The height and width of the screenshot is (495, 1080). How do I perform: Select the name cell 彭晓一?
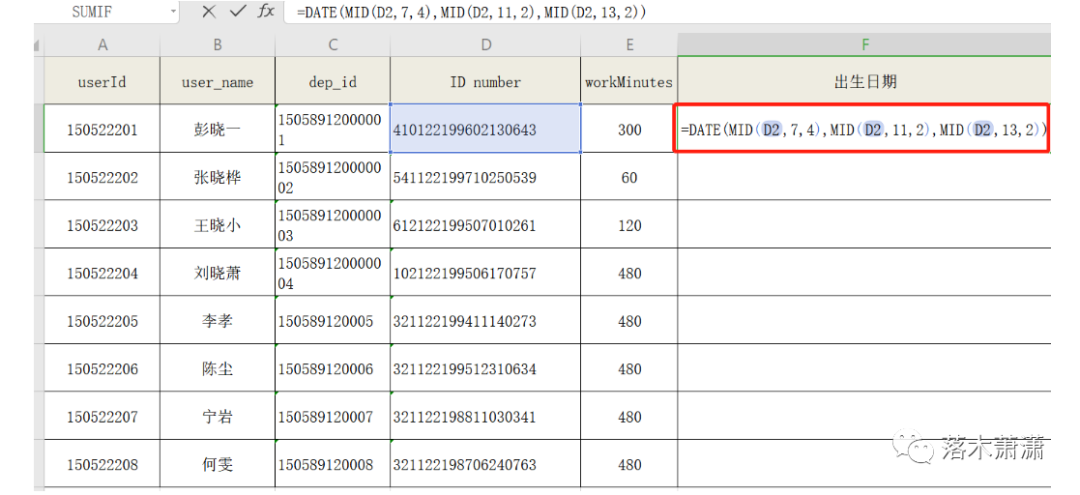pos(218,129)
